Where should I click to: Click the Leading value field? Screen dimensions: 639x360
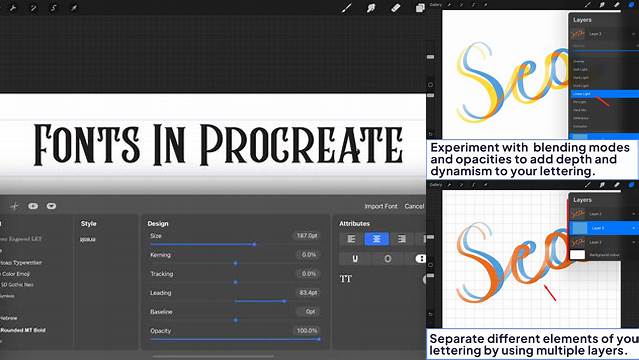pos(308,293)
